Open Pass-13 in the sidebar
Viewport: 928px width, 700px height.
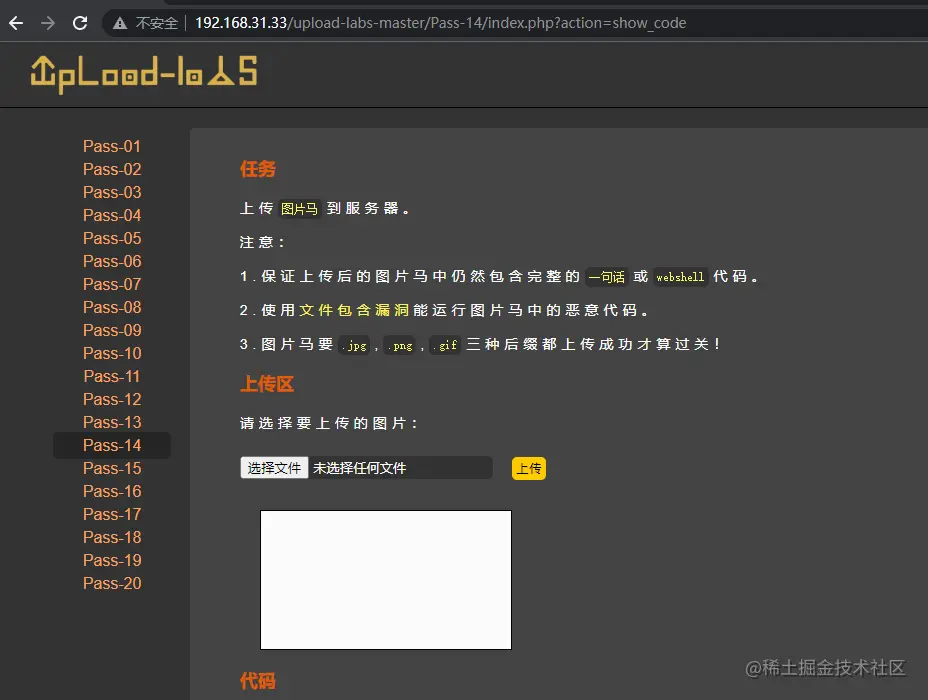point(112,422)
